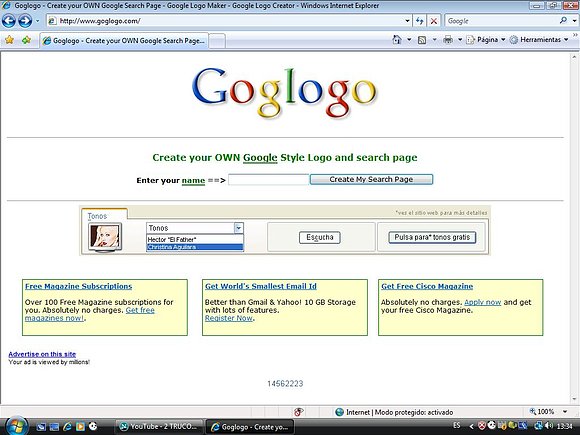Open the Favorites Center star icon
The image size is (580, 435).
pyautogui.click(x=9, y=40)
